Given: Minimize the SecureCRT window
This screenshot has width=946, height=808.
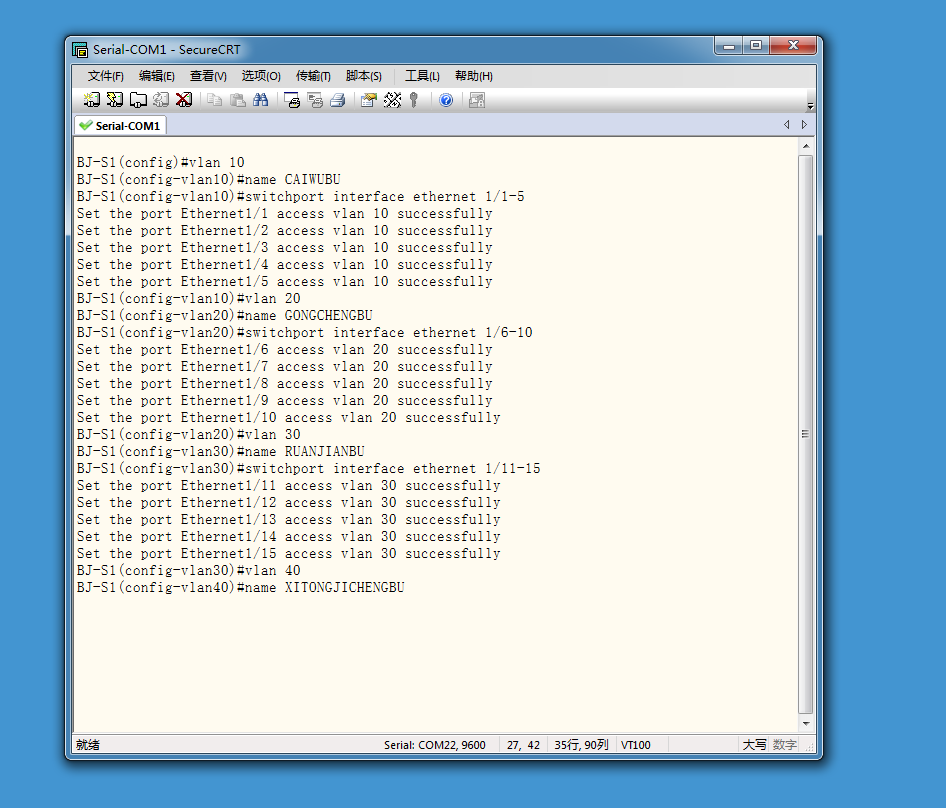Looking at the screenshot, I should (x=729, y=46).
